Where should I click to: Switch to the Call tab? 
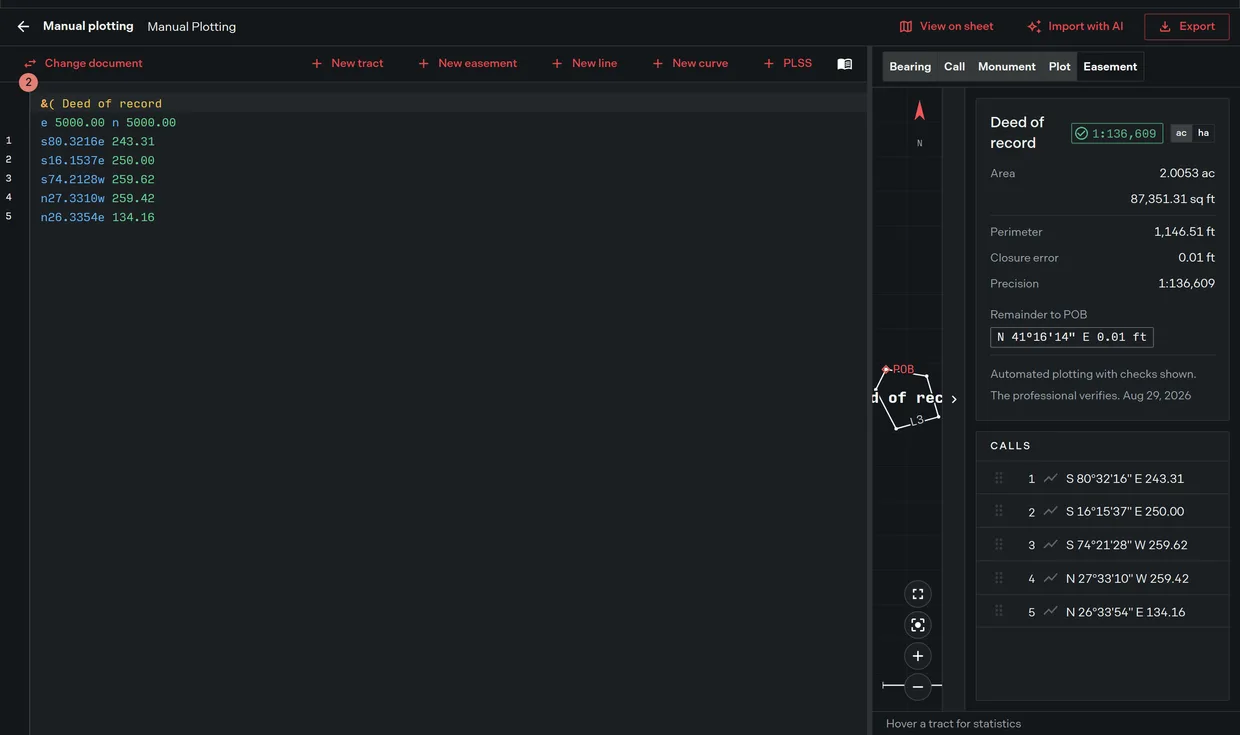coord(955,67)
